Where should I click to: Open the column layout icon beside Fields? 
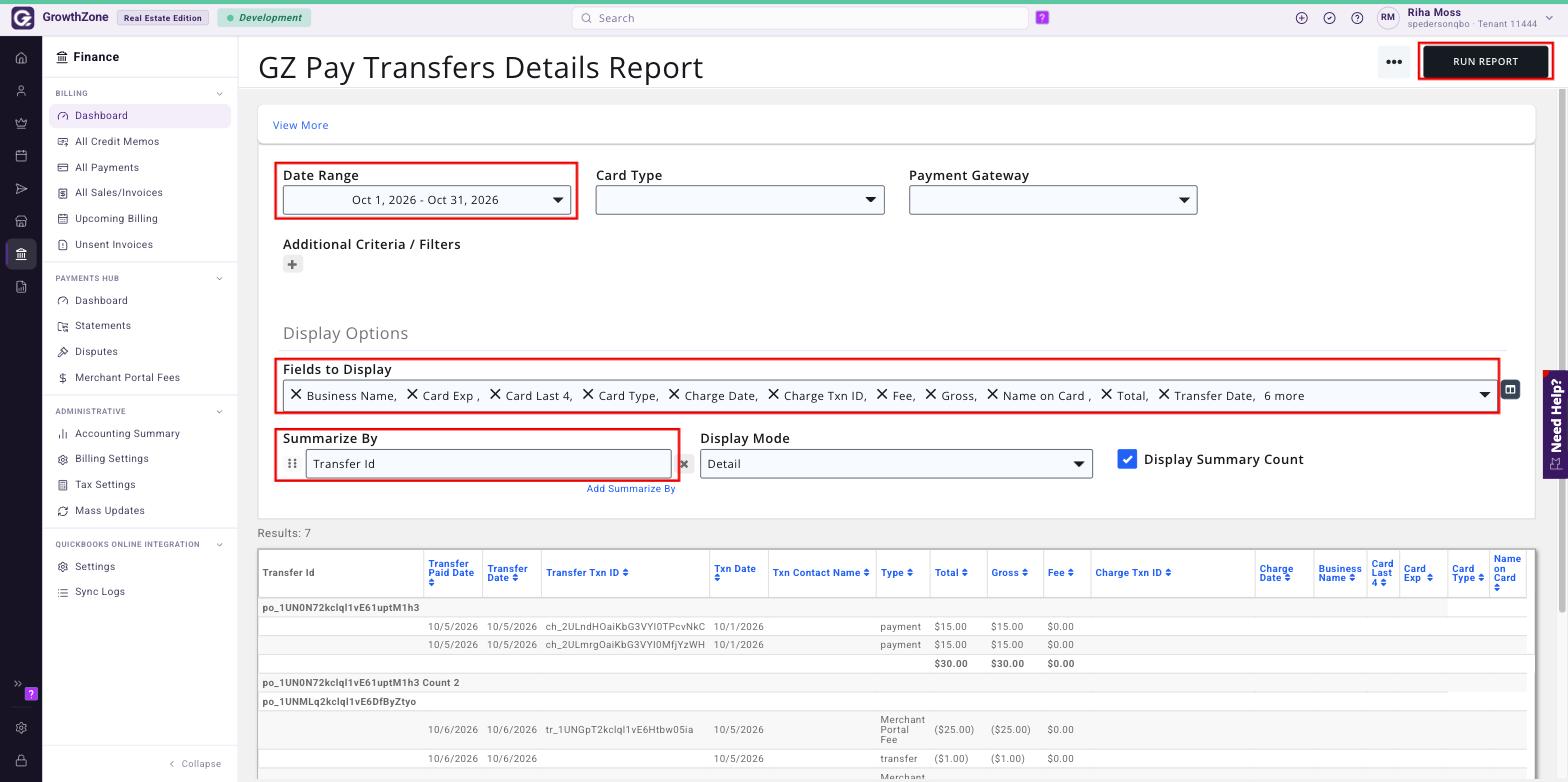(x=1510, y=390)
